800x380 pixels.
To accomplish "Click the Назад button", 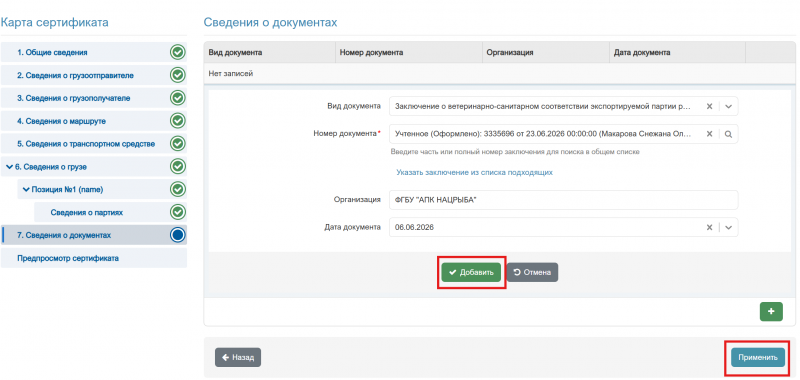I will (238, 358).
